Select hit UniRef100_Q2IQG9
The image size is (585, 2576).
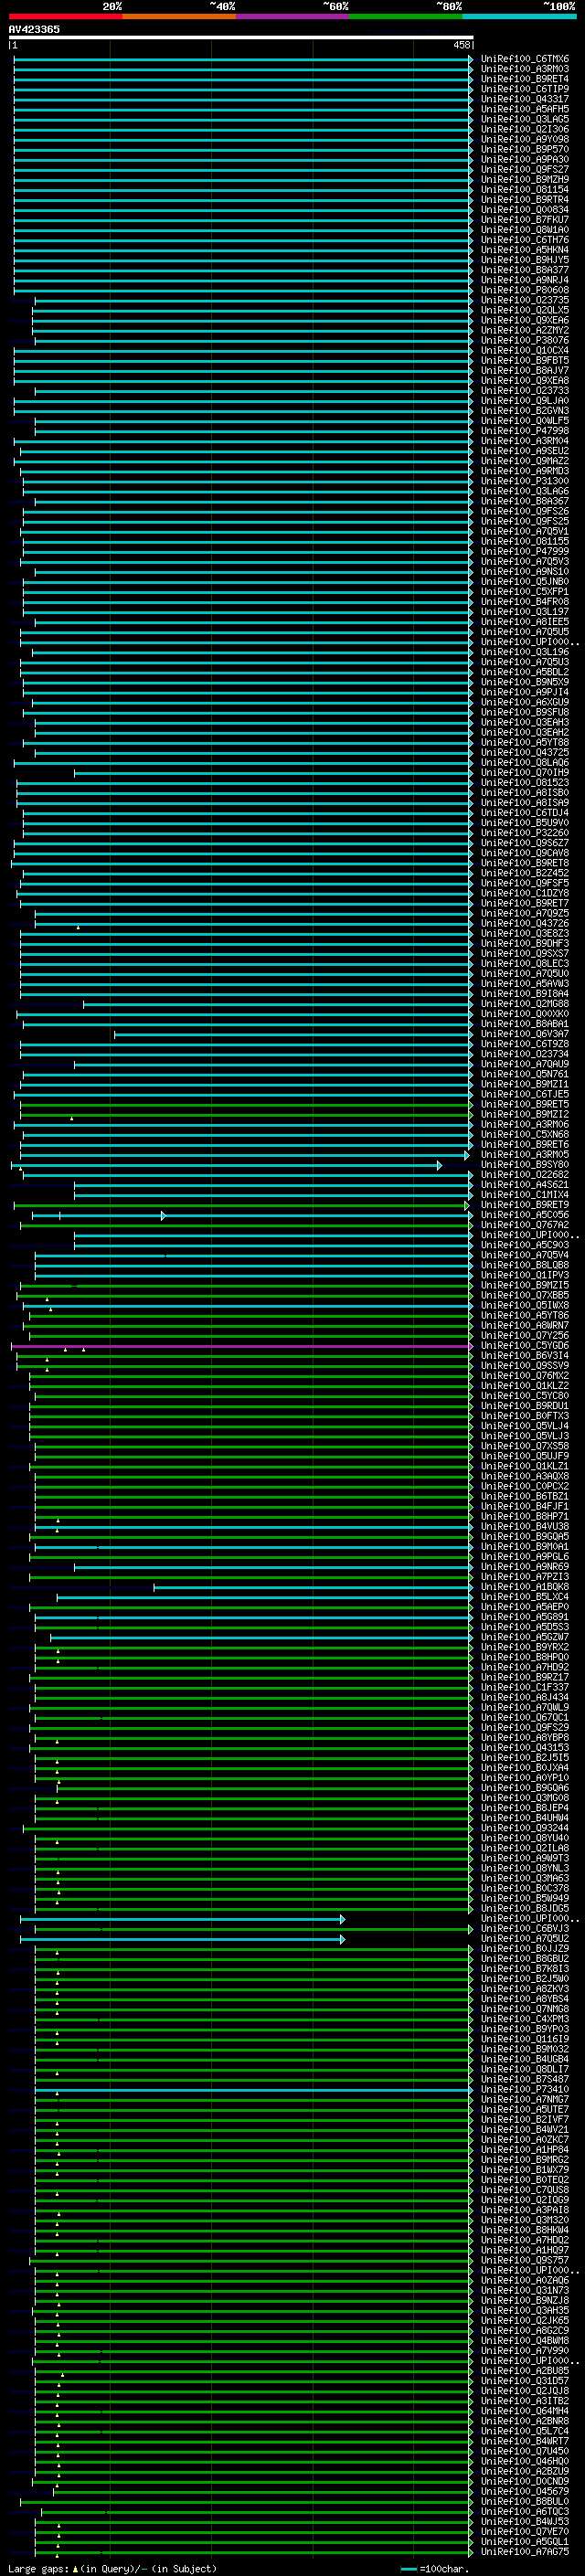click(x=524, y=2200)
